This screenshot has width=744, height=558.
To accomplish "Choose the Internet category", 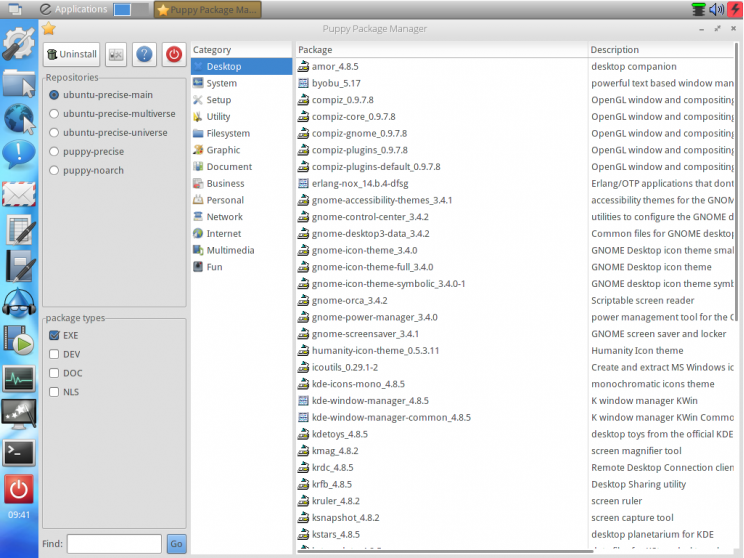I will [242, 233].
